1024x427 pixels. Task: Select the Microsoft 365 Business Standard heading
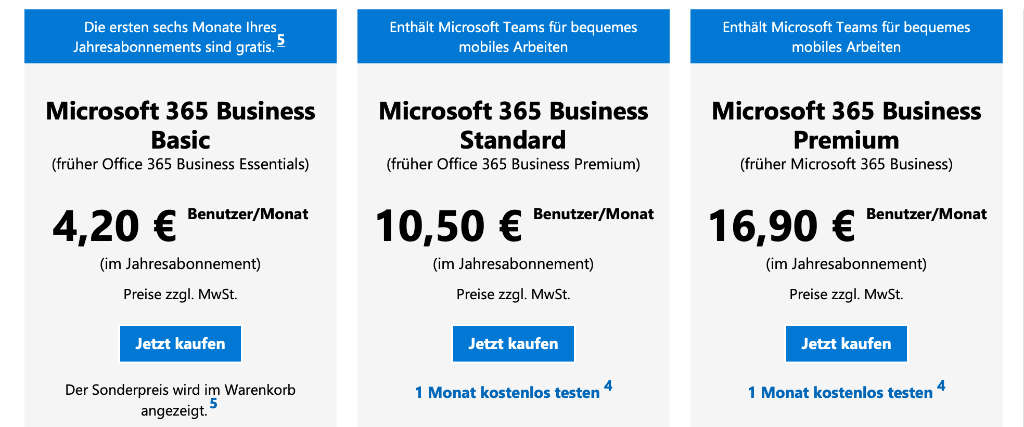[x=513, y=125]
